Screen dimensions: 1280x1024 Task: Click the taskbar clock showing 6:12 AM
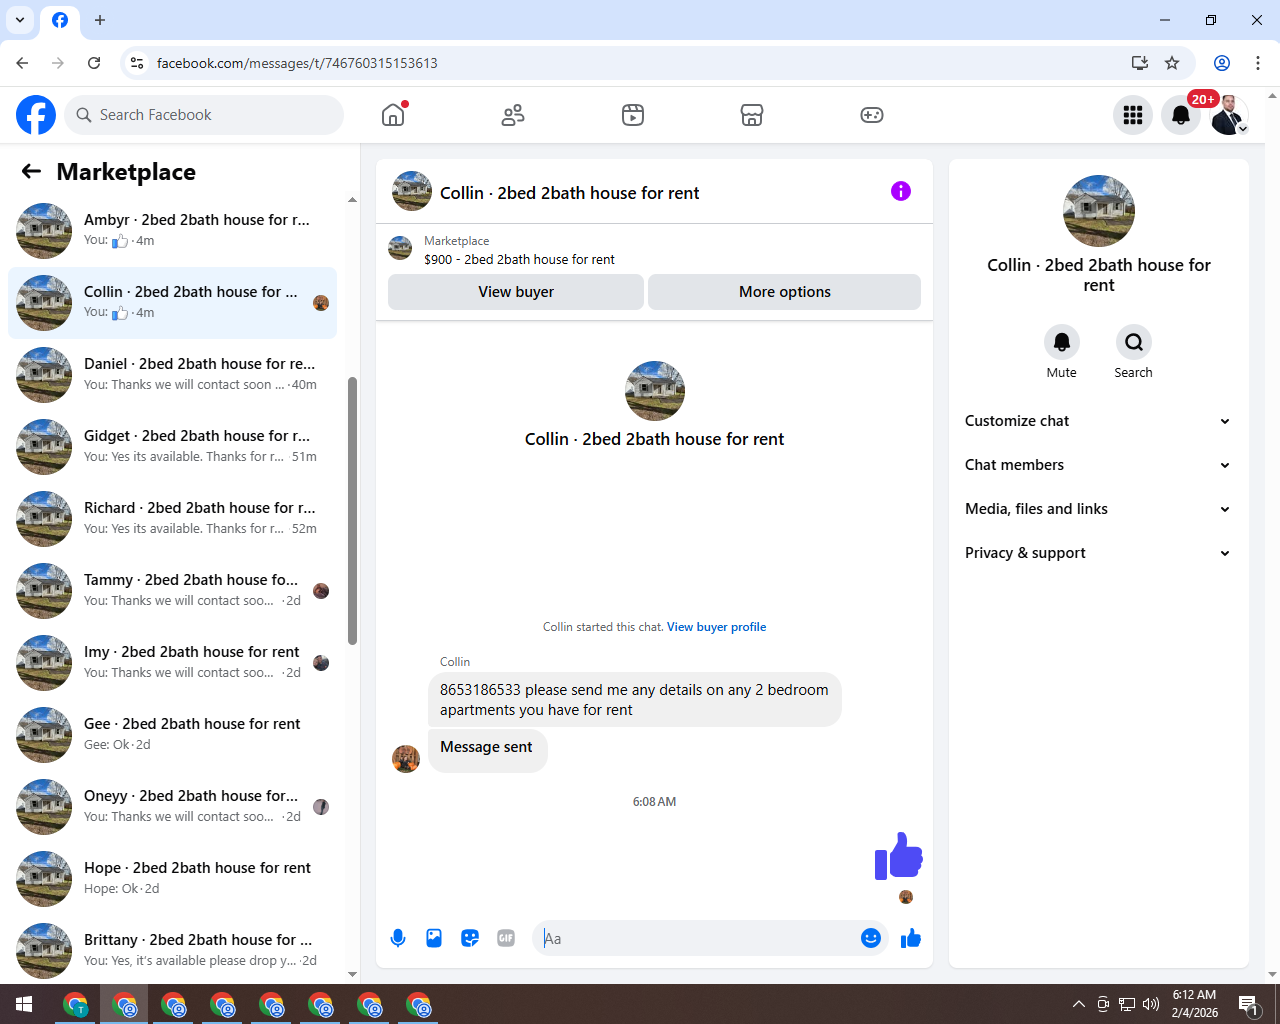tap(1195, 1004)
